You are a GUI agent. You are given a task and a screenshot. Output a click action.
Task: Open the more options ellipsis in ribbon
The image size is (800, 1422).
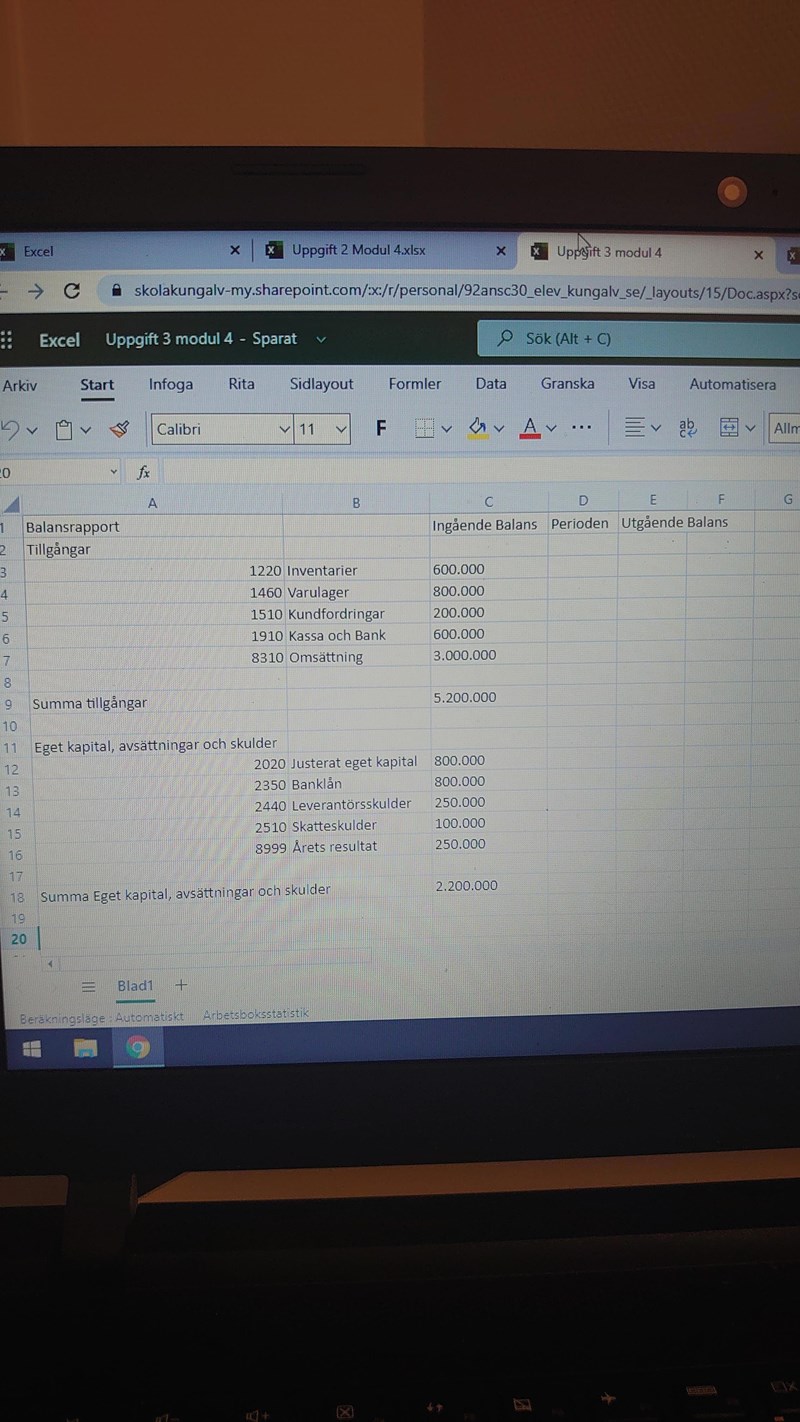click(x=581, y=427)
